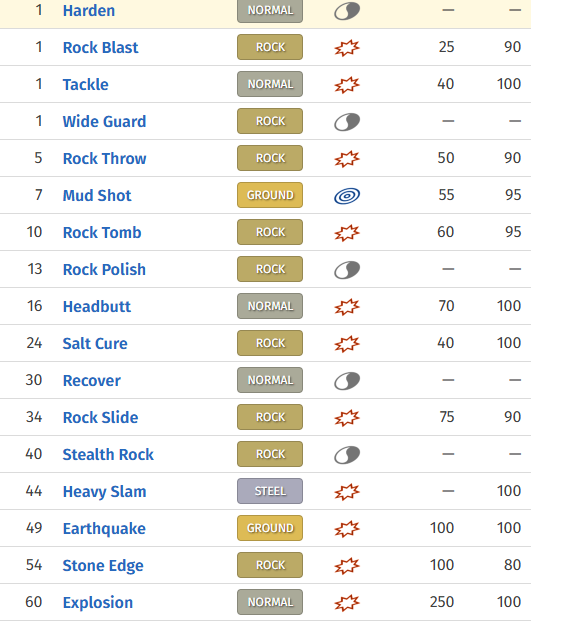Click the physical category icon for Explosion
Image resolution: width=567 pixels, height=624 pixels.
tap(347, 603)
